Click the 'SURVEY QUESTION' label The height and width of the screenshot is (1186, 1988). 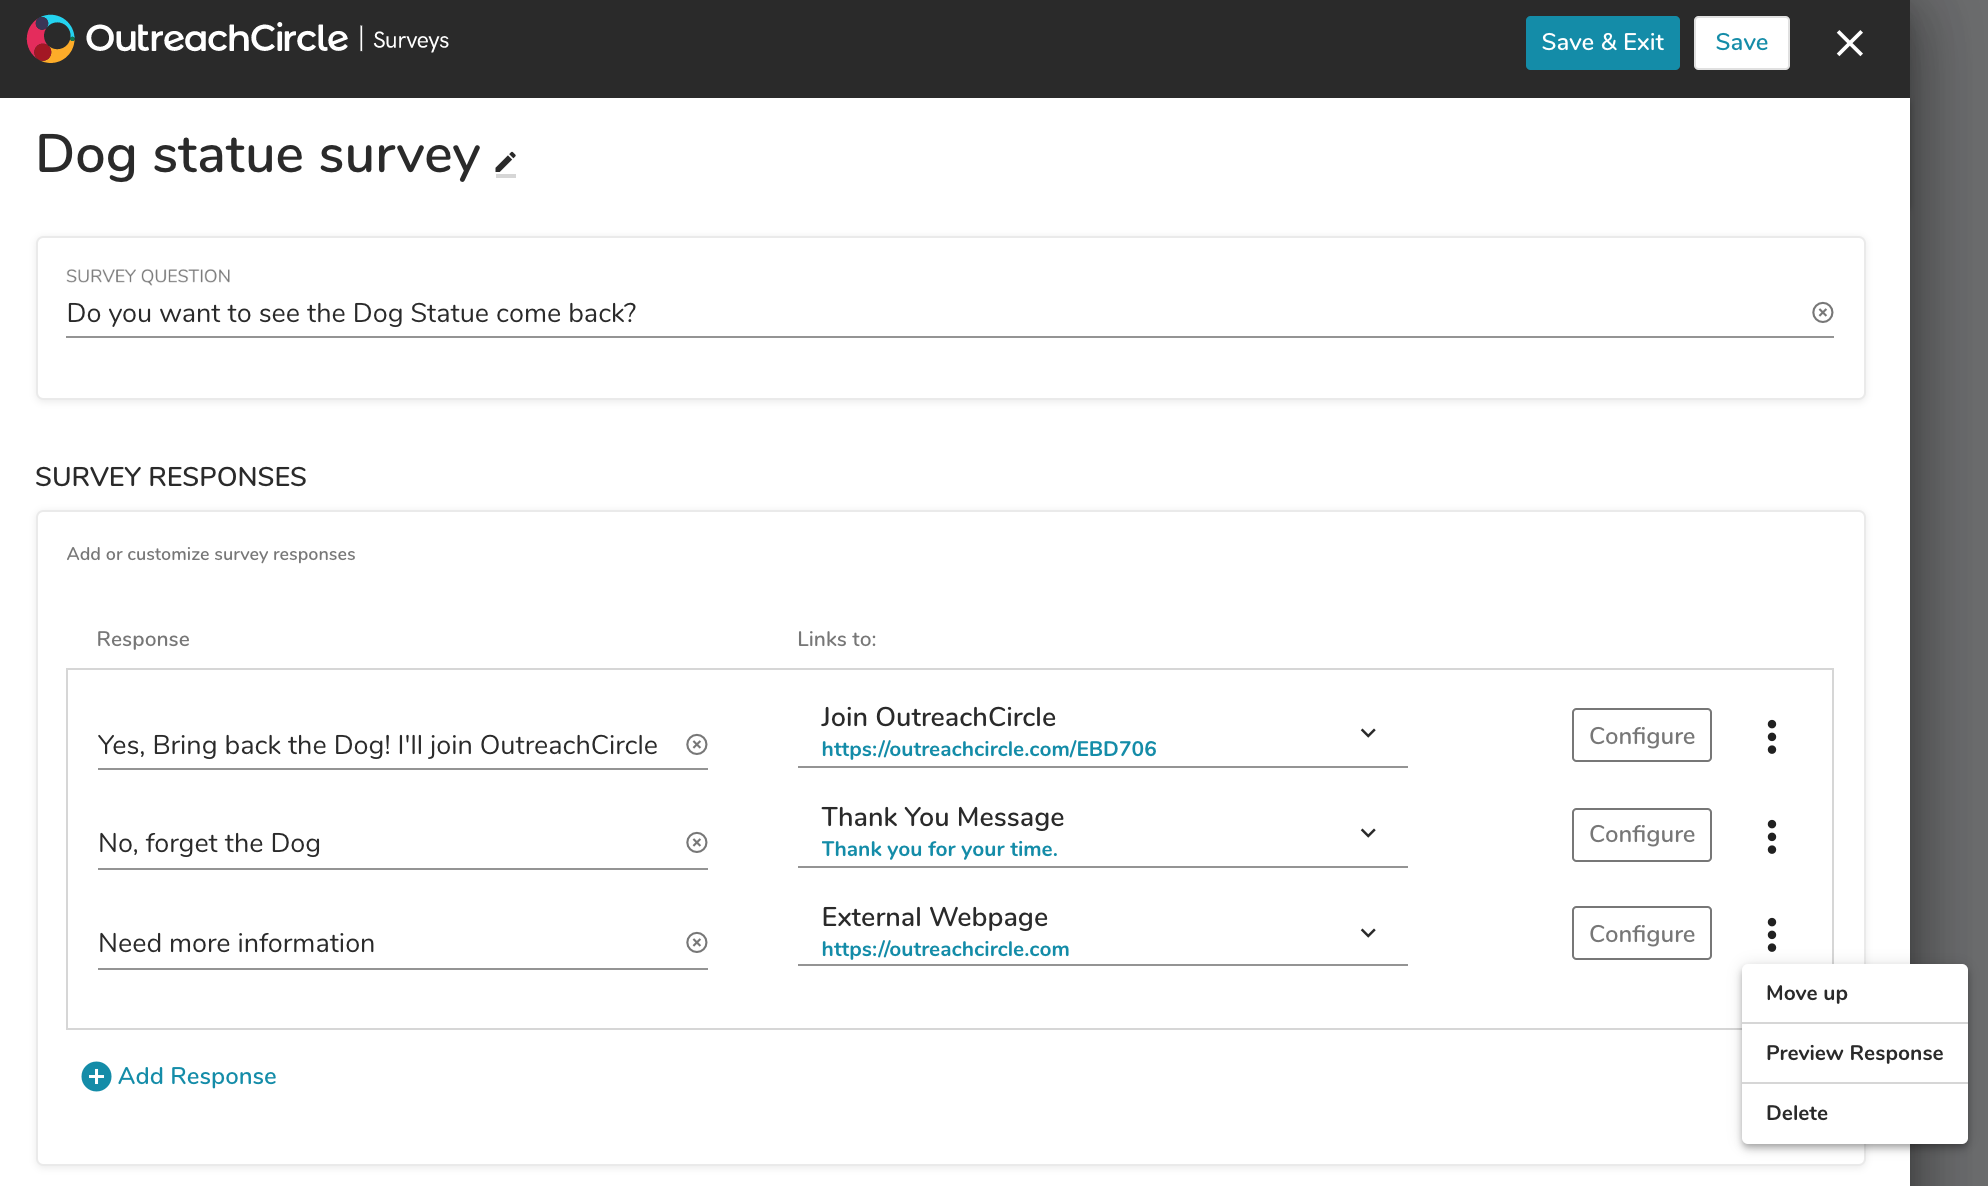coord(148,276)
